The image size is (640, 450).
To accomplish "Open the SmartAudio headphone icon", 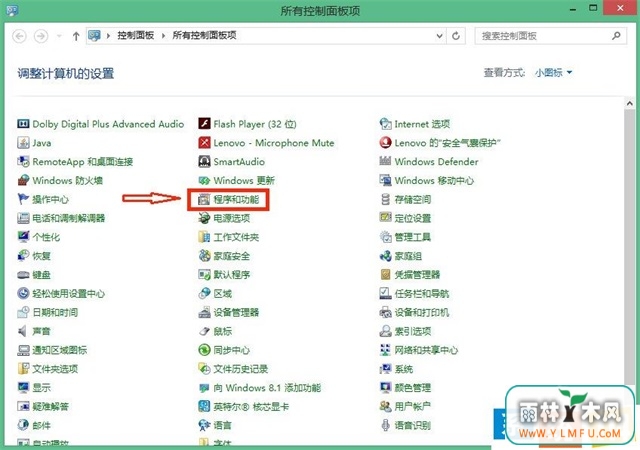I will point(204,161).
